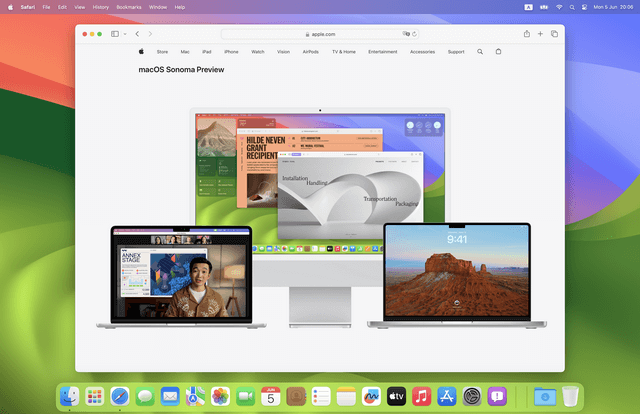Go back with the back arrow
The height and width of the screenshot is (414, 640).
137,34
